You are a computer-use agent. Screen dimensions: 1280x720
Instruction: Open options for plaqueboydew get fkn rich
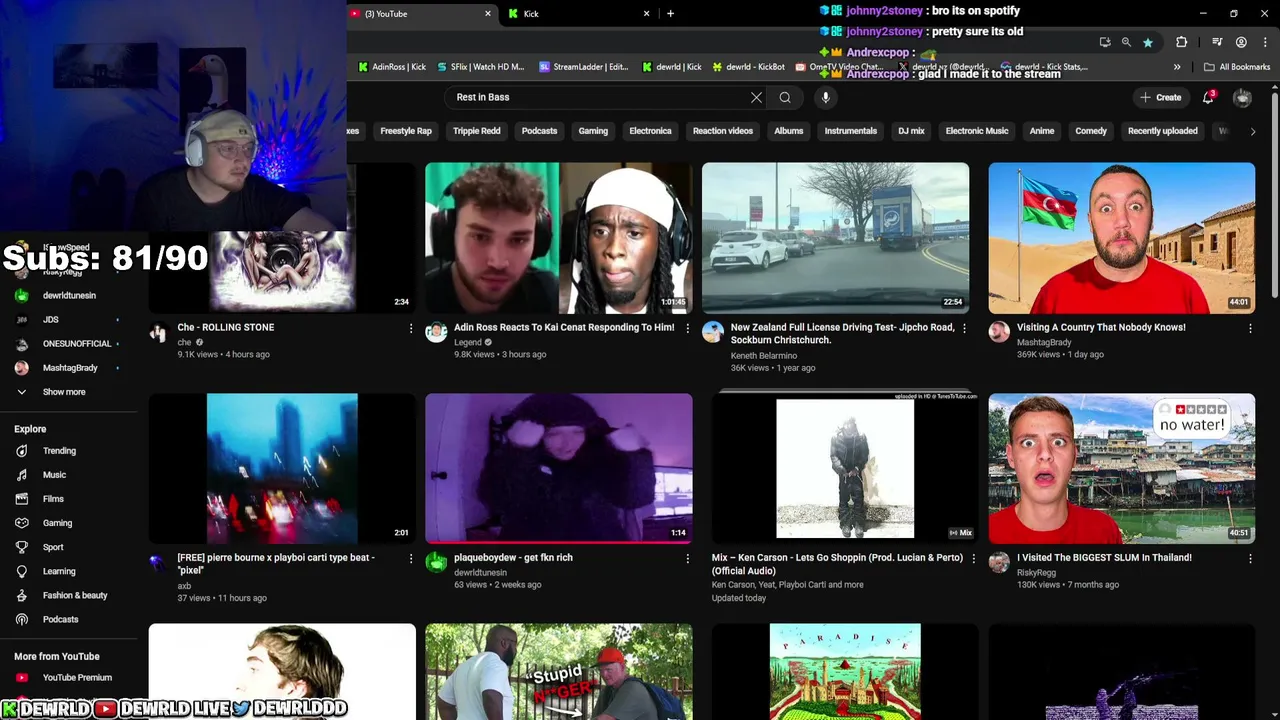pyautogui.click(x=687, y=558)
